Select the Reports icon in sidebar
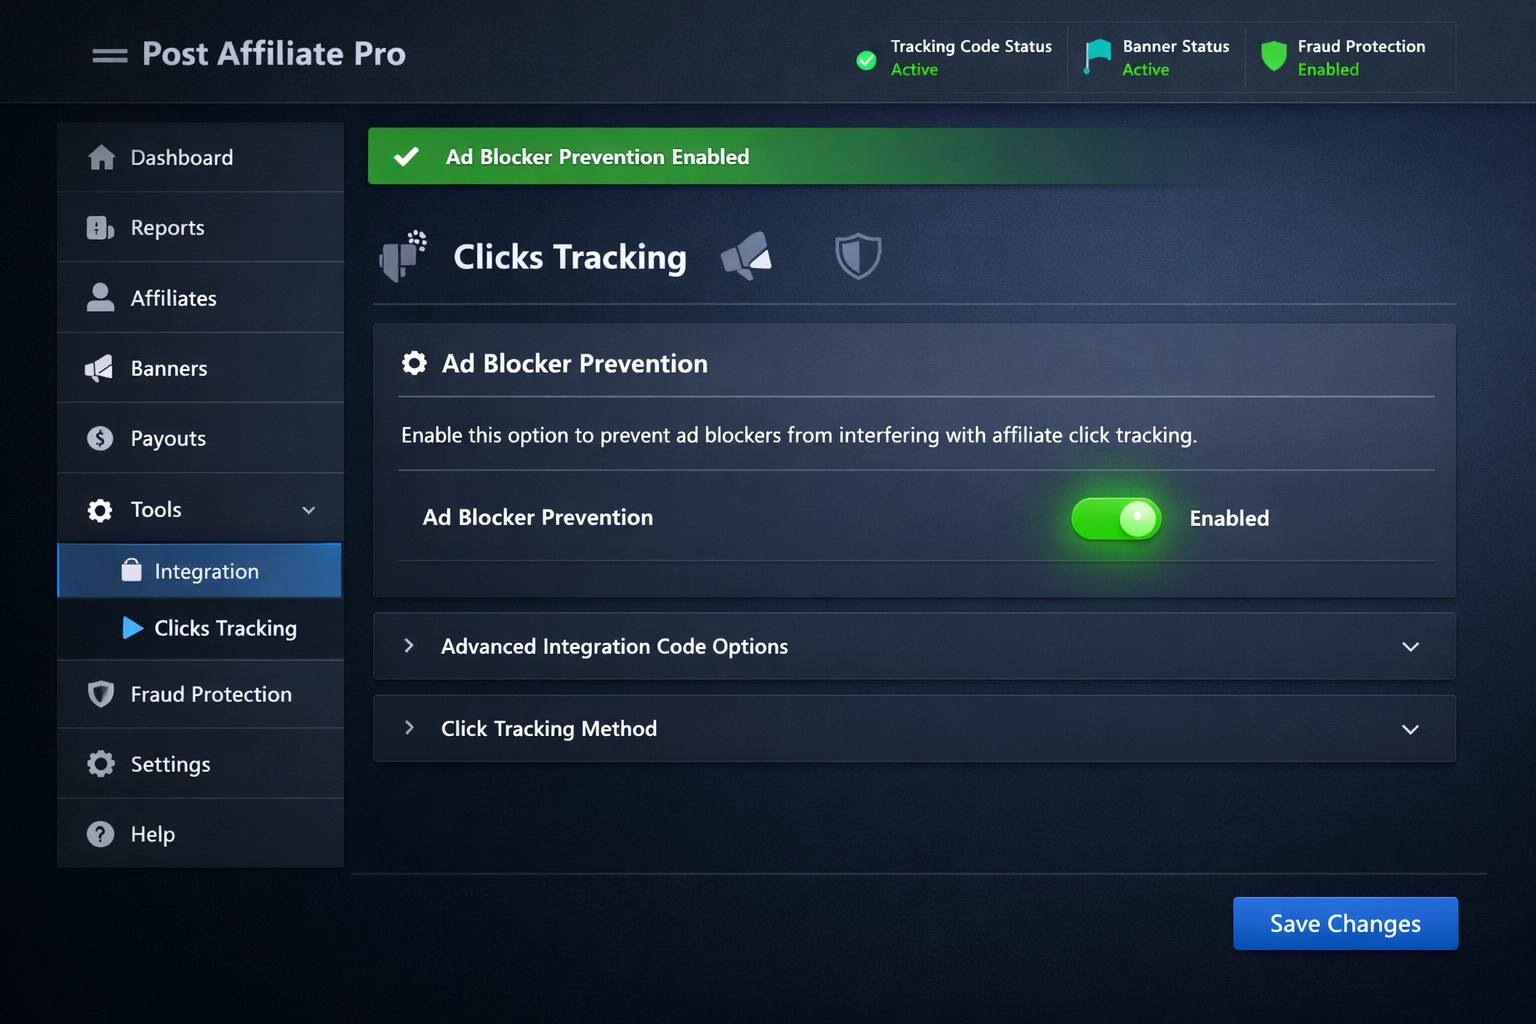The width and height of the screenshot is (1536, 1024). point(100,227)
